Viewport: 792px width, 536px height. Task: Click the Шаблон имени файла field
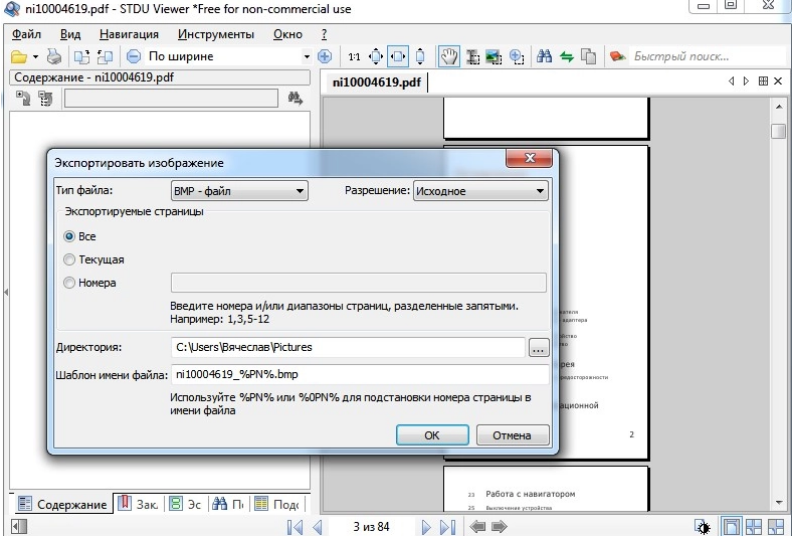[360, 374]
